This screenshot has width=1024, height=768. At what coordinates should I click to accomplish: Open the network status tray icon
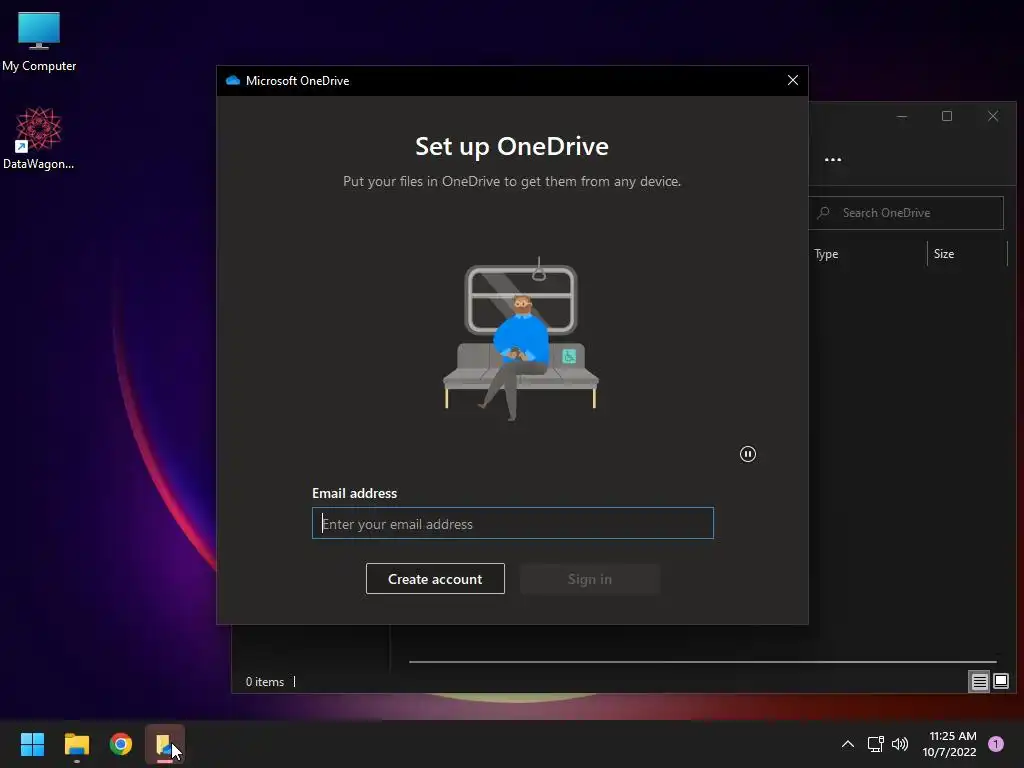[x=875, y=744]
